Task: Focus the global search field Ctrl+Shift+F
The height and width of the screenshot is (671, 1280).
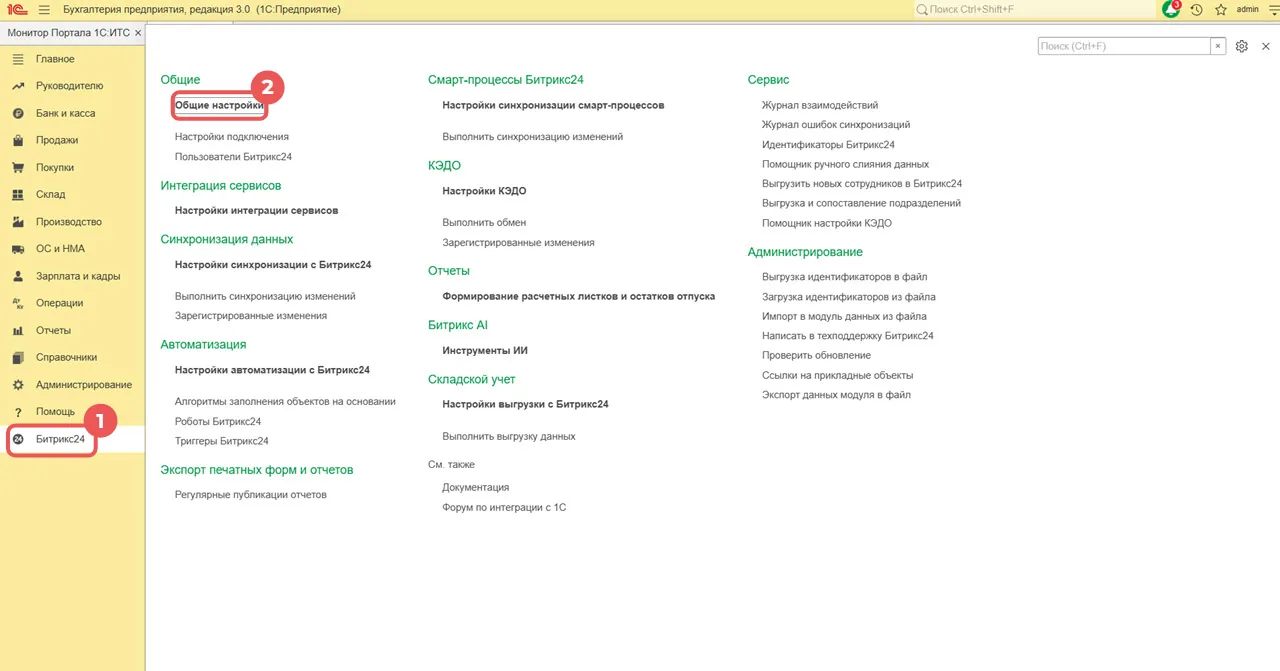Action: (1034, 9)
